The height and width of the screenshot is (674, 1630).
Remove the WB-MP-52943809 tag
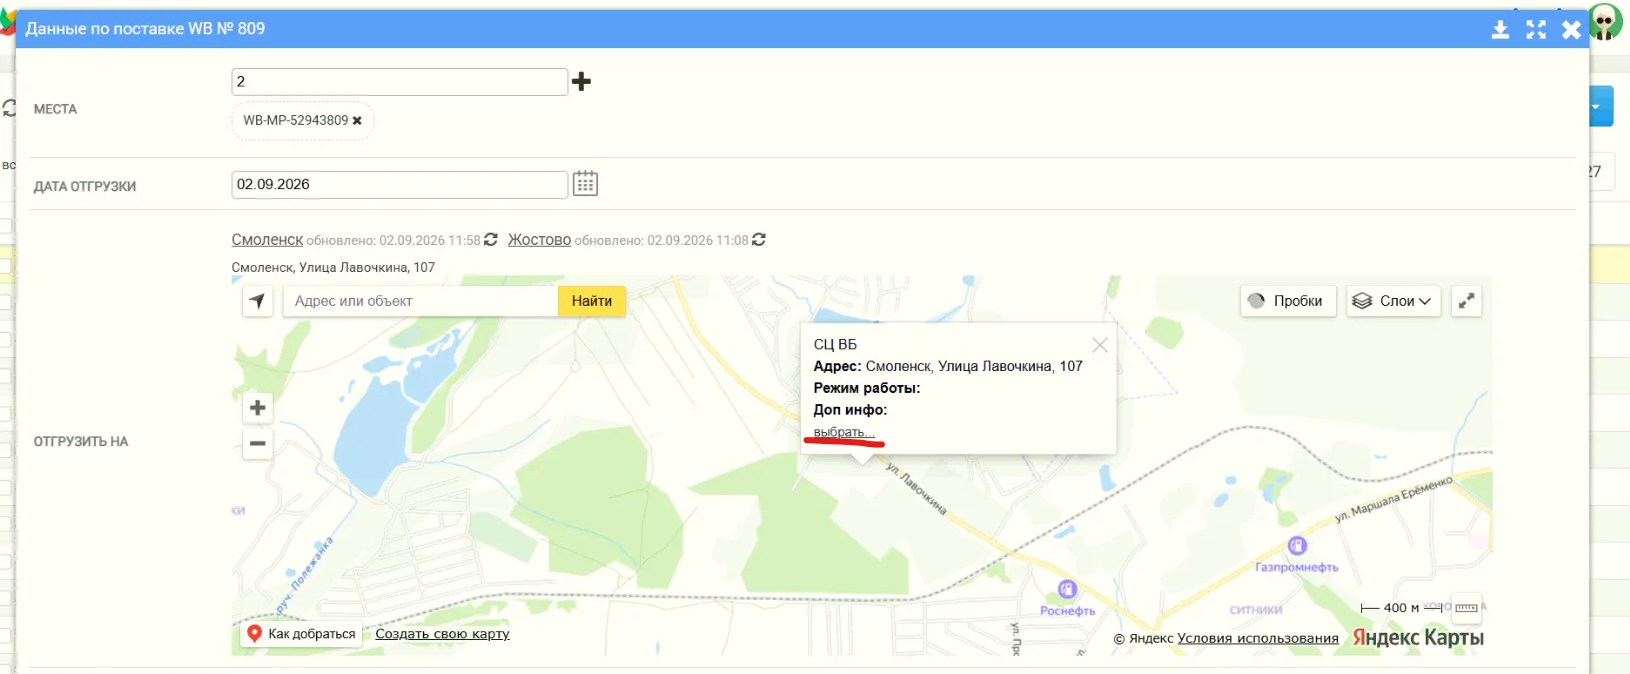point(357,120)
